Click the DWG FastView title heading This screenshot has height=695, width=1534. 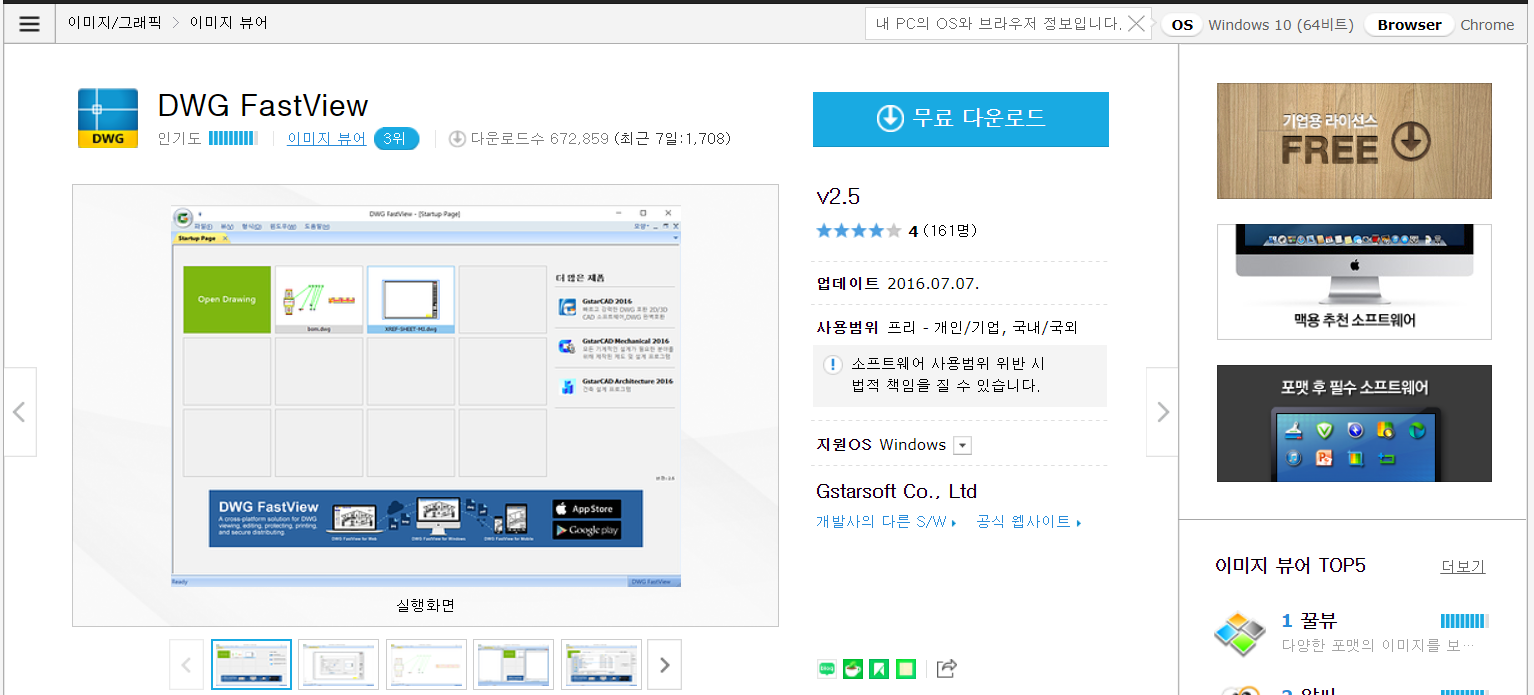pyautogui.click(x=263, y=105)
